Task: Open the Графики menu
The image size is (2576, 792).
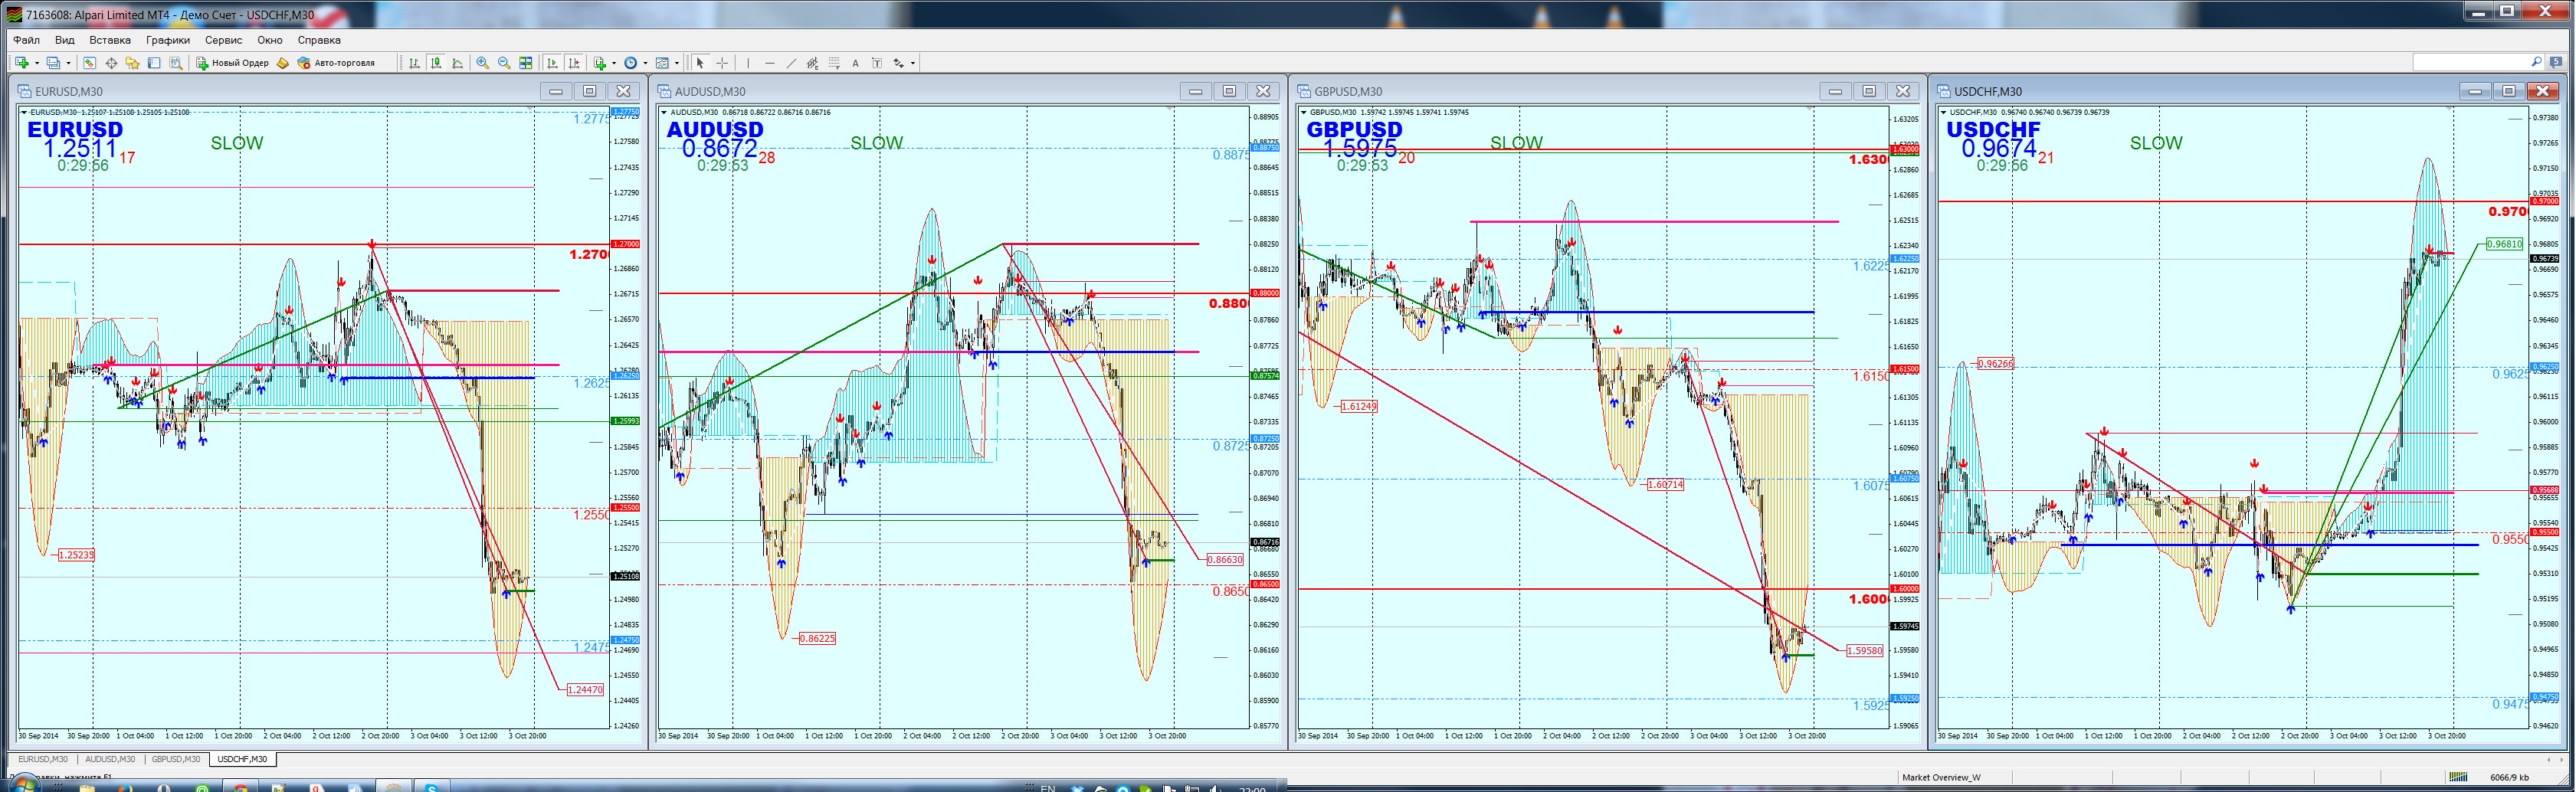Action: (x=168, y=40)
